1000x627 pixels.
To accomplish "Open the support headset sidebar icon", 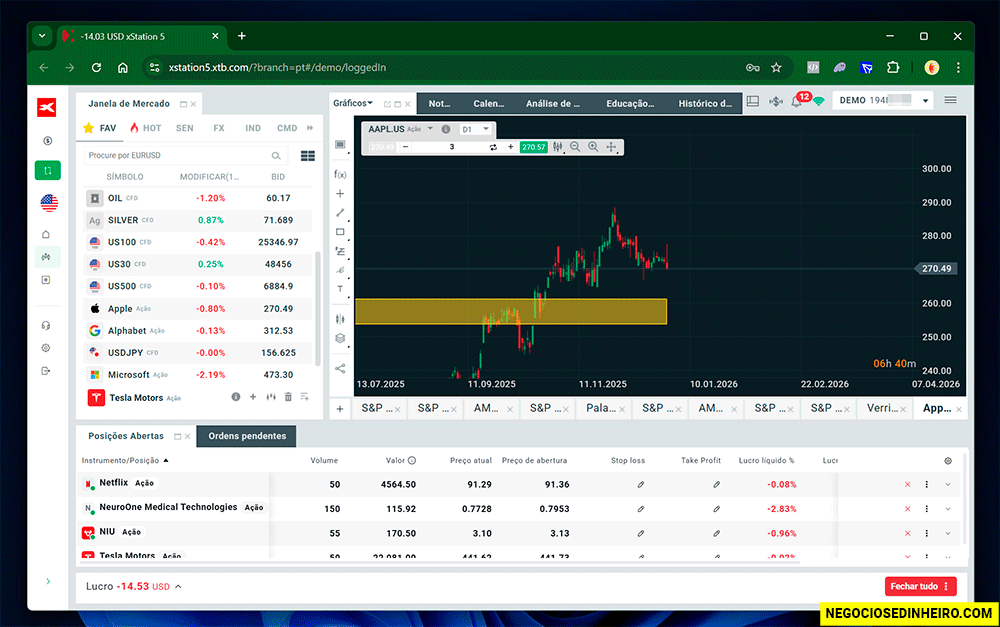I will click(46, 325).
